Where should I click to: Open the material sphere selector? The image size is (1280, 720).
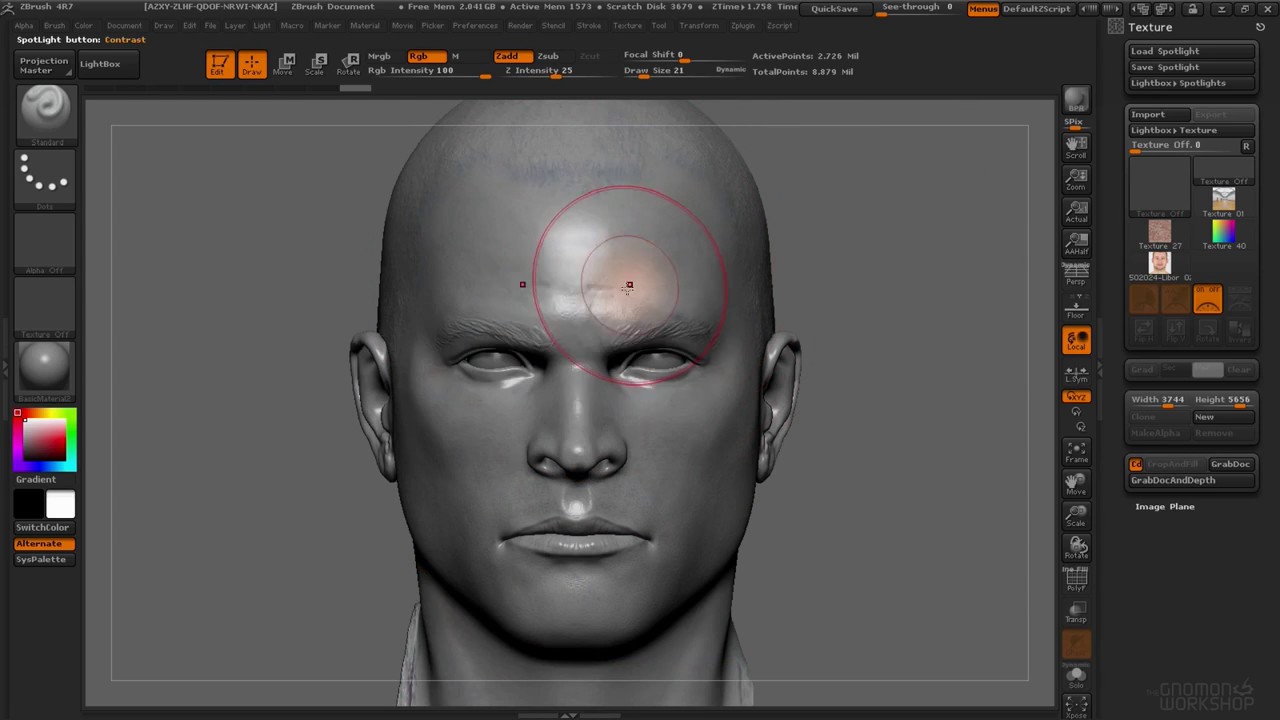(45, 372)
